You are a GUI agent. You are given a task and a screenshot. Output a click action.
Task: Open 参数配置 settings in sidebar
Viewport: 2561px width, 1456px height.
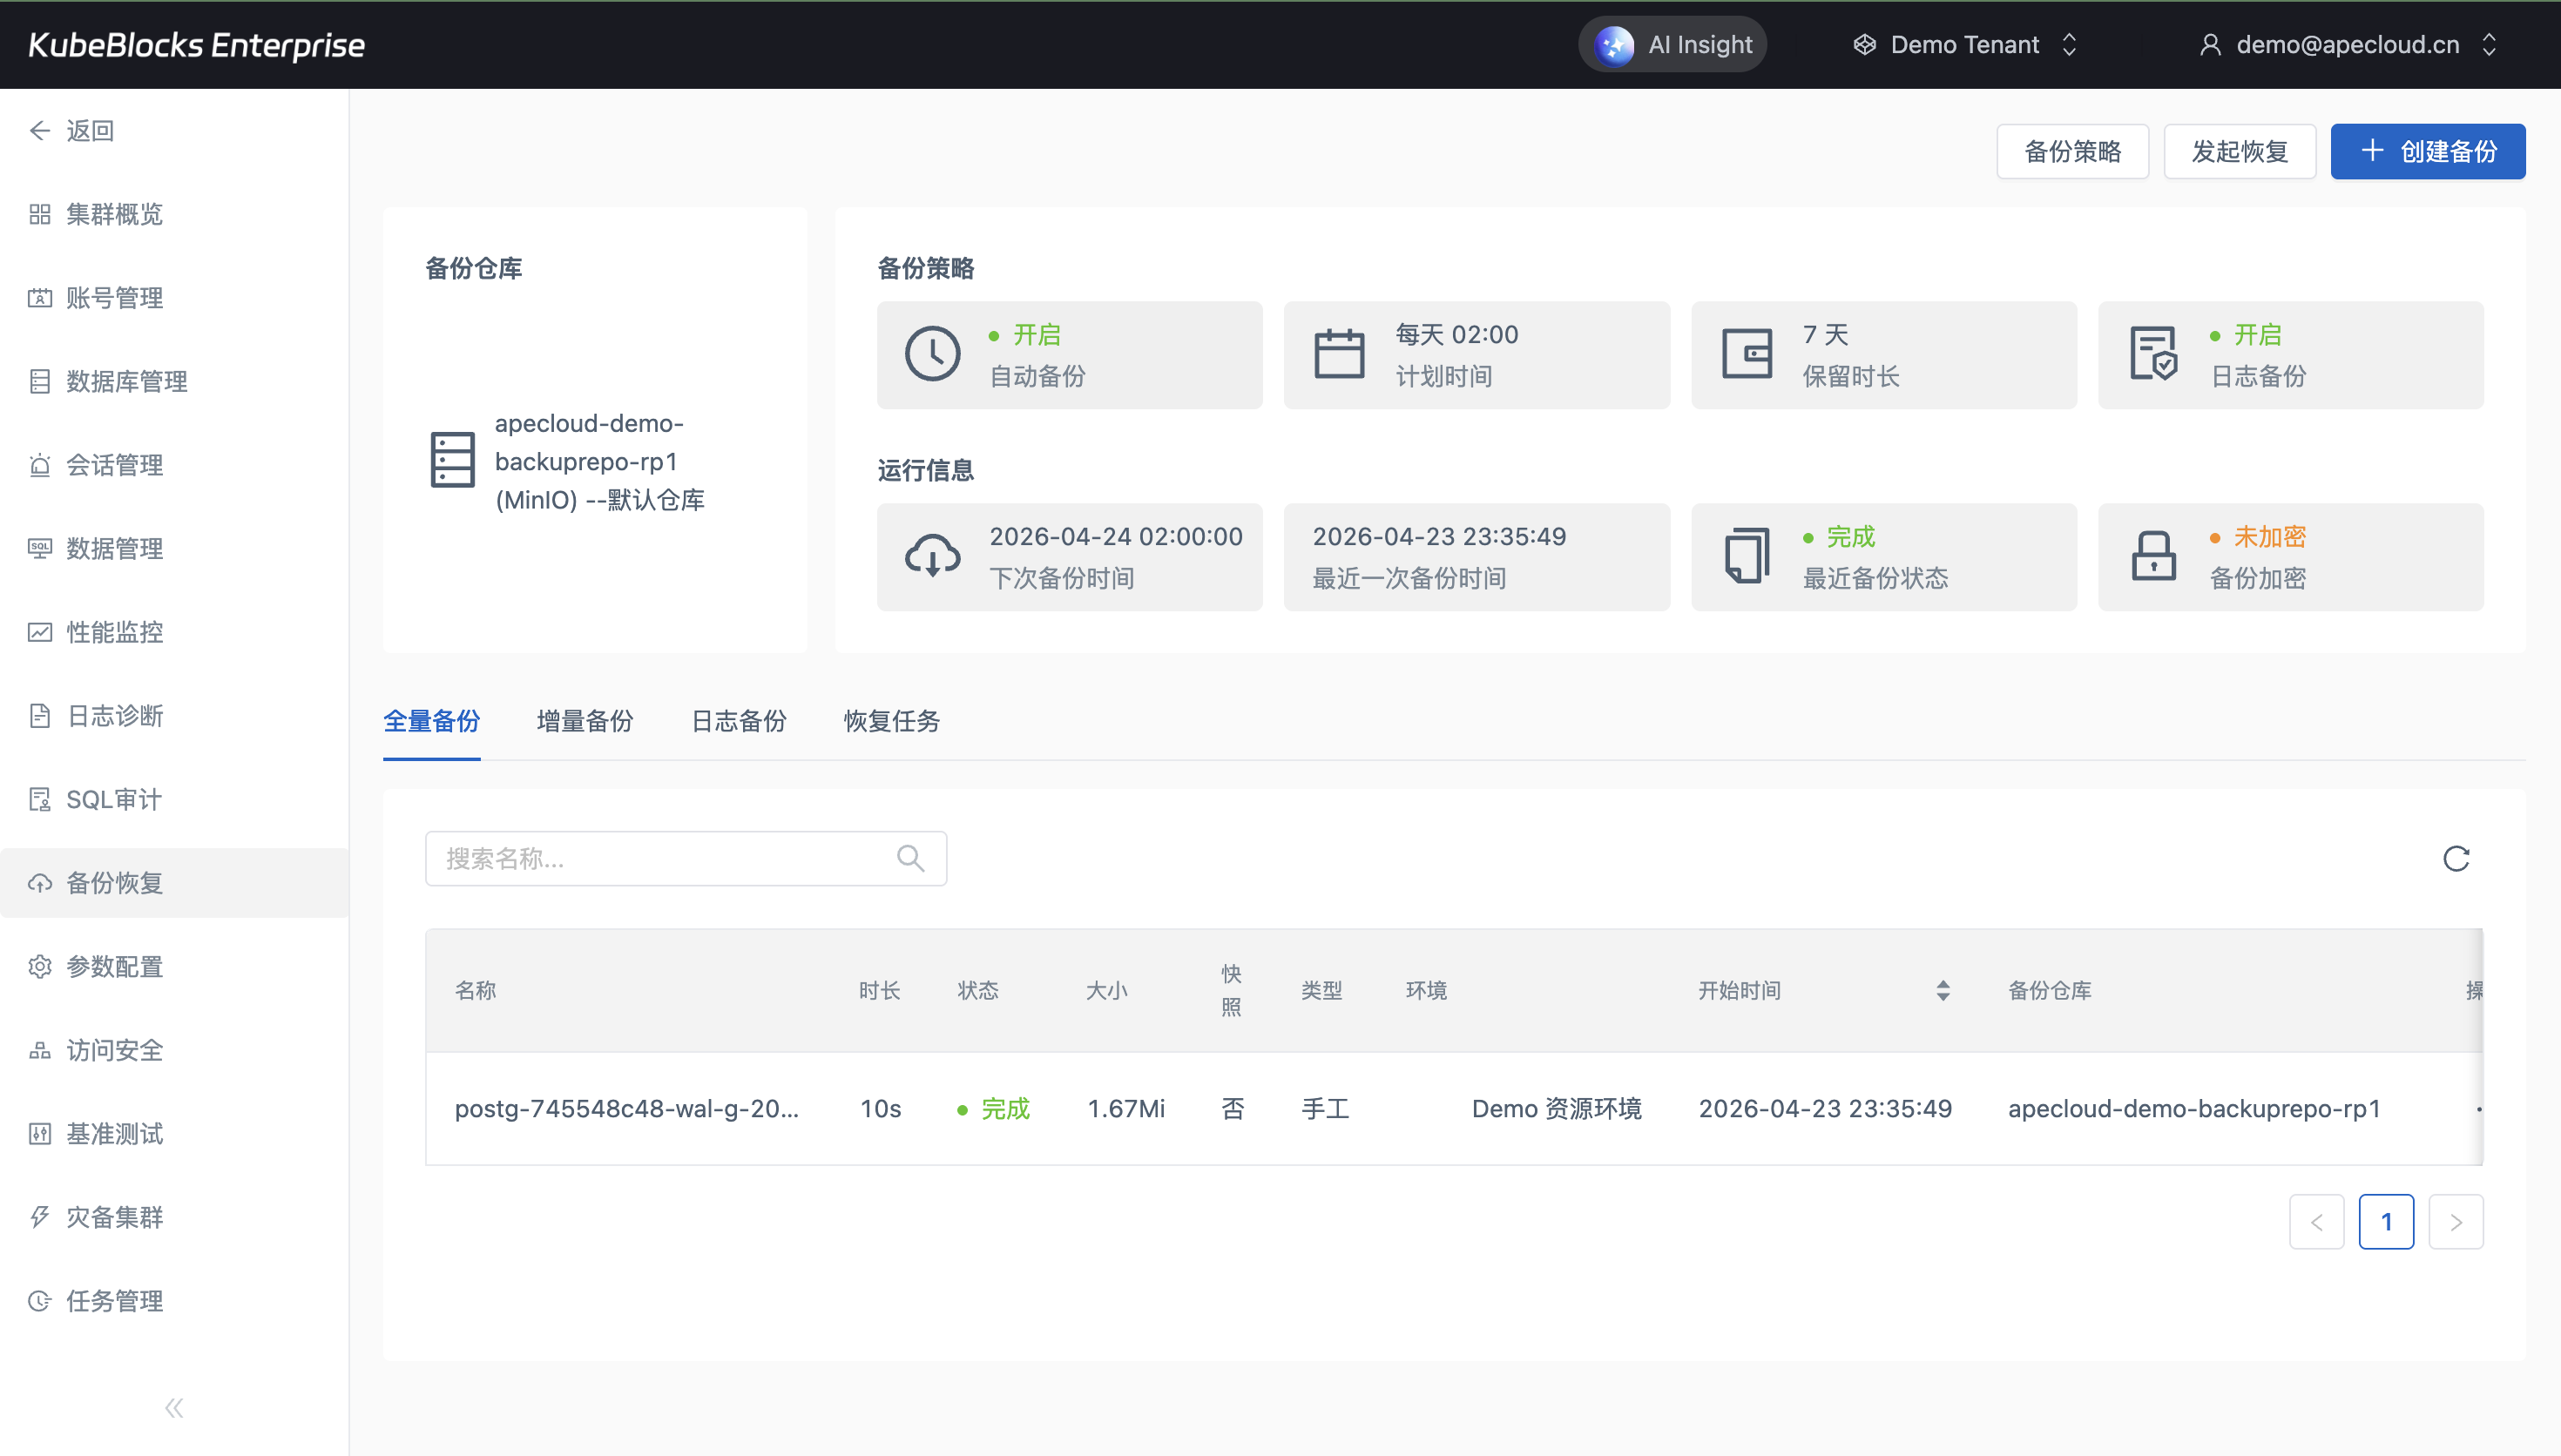pyautogui.click(x=114, y=966)
